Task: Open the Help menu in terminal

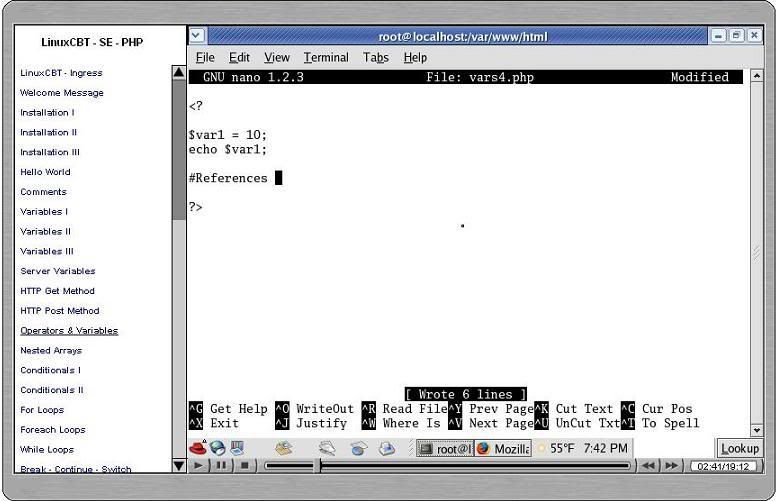Action: 415,57
